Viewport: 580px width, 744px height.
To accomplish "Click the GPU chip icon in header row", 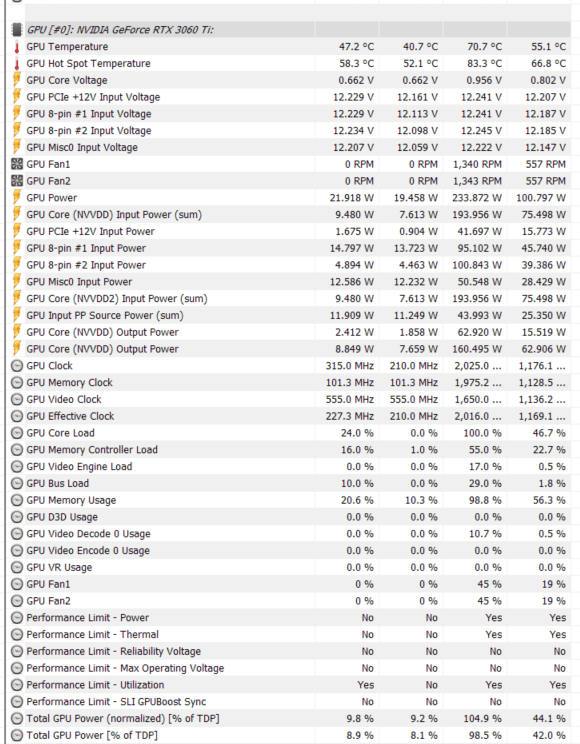I will 17,30.
